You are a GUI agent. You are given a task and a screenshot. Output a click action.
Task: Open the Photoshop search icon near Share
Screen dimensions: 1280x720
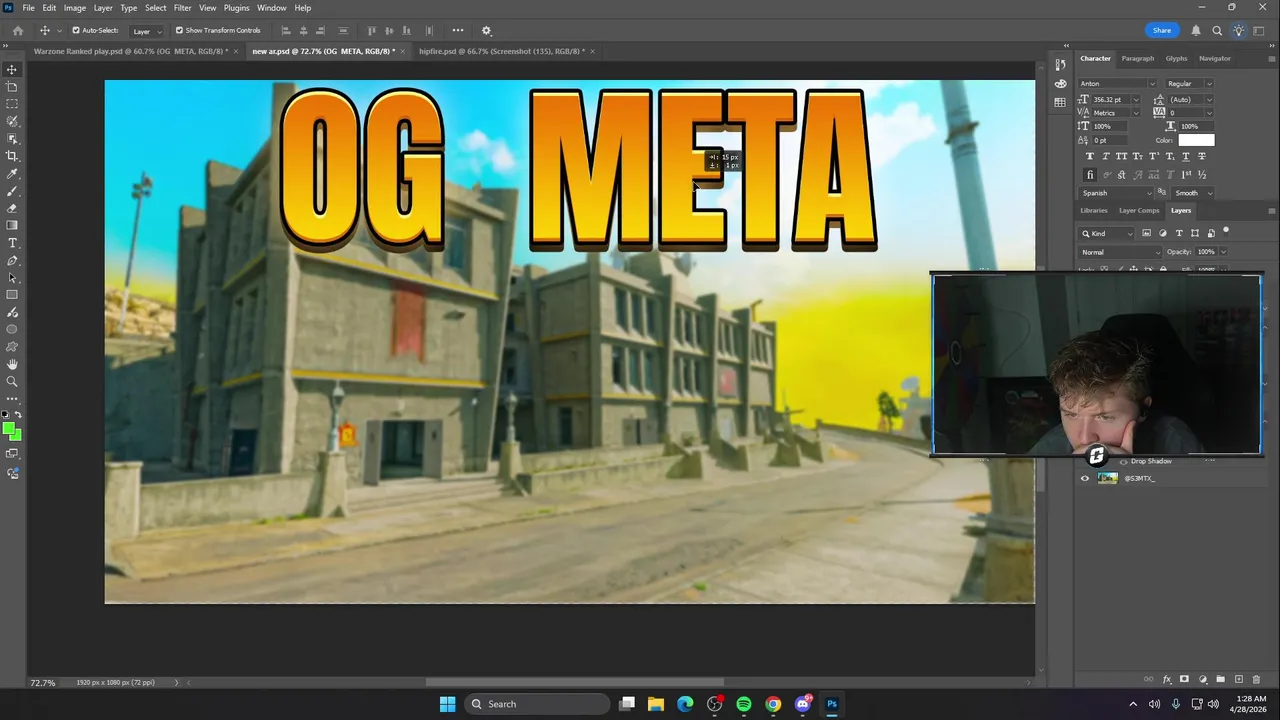(x=1217, y=30)
